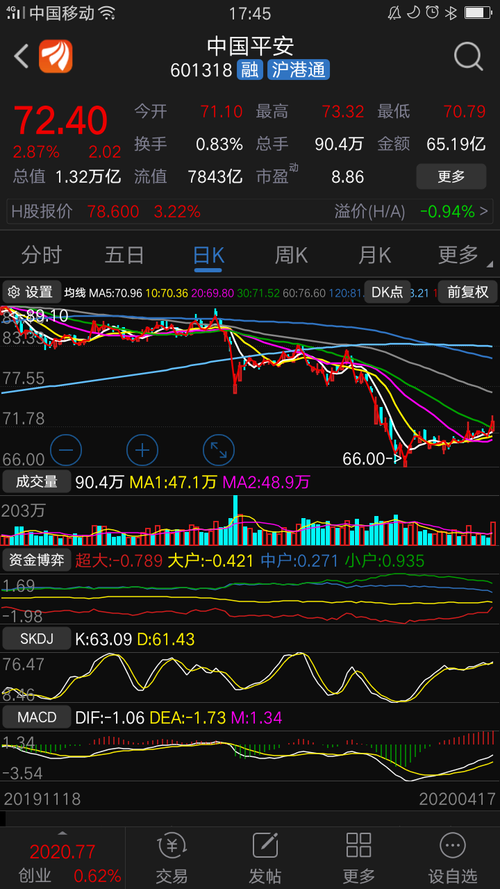
Task: Open the stock search magnifier
Action: tap(468, 56)
